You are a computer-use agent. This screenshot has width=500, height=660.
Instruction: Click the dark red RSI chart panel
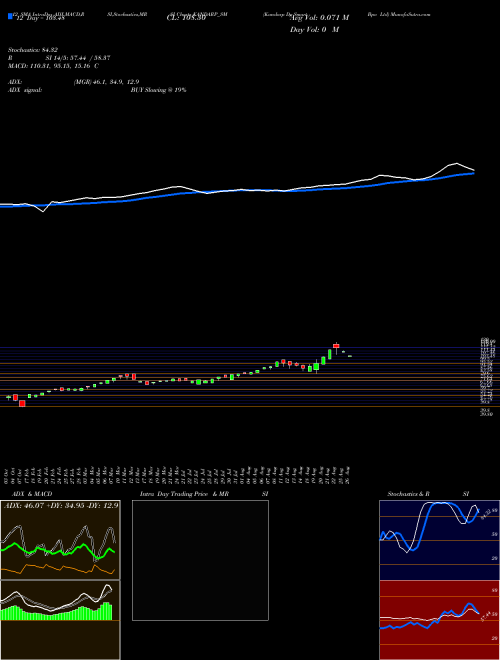(439, 620)
